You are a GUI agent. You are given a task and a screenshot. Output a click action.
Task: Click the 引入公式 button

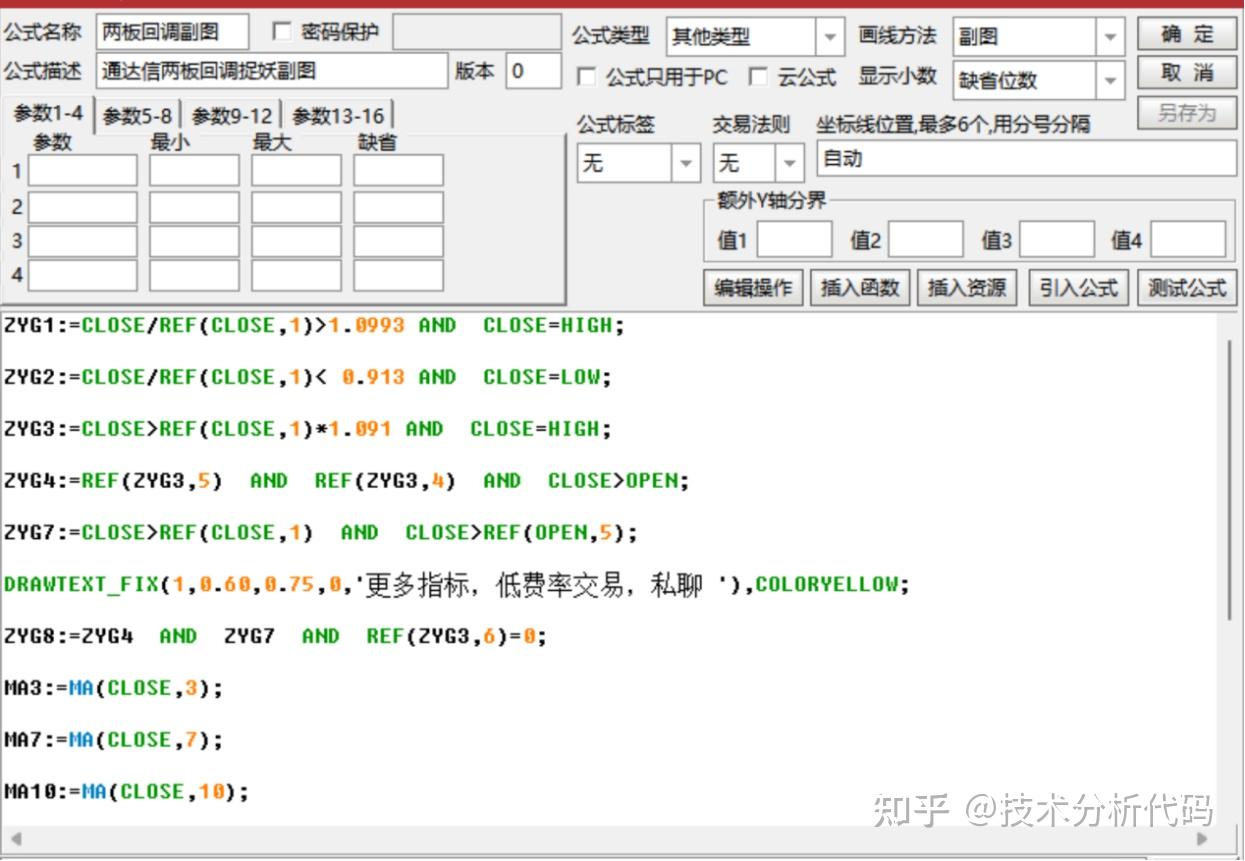pyautogui.click(x=1077, y=288)
